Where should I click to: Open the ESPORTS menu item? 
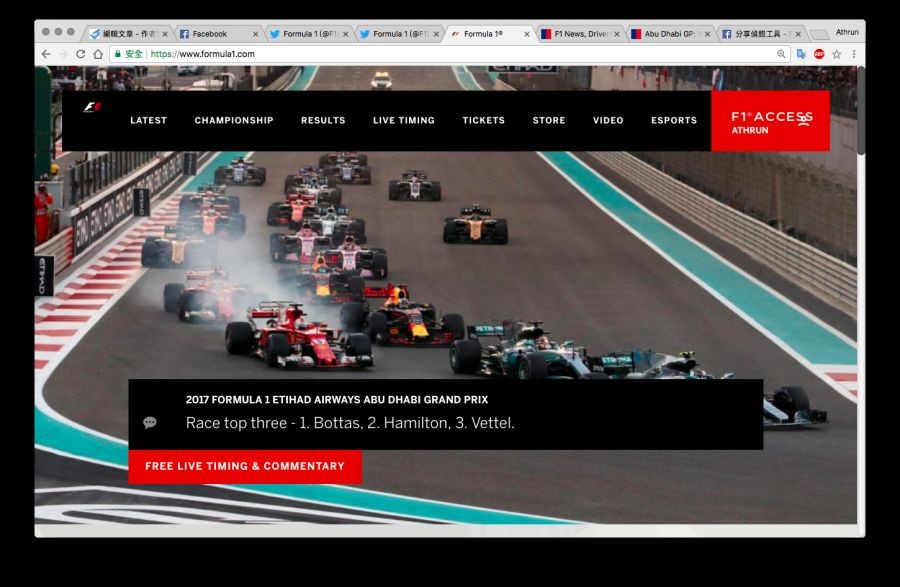[674, 120]
